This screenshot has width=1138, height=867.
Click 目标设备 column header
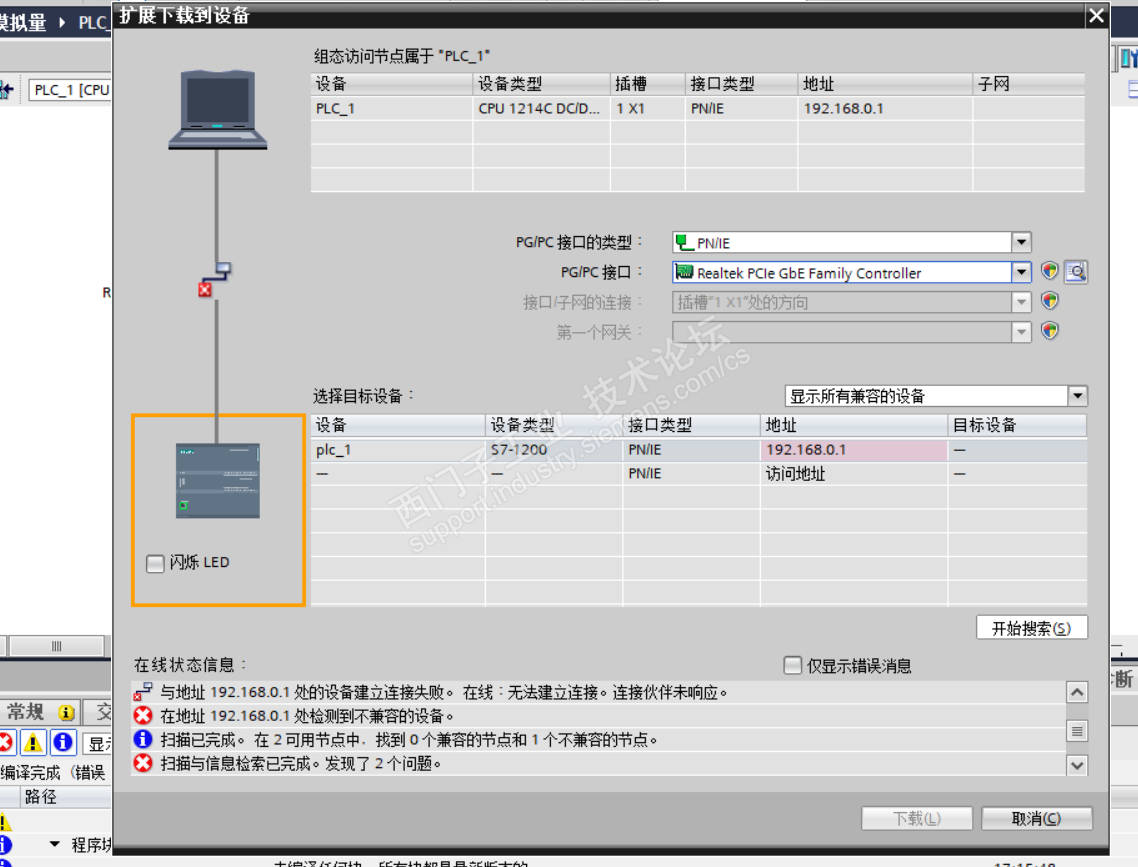(1018, 425)
